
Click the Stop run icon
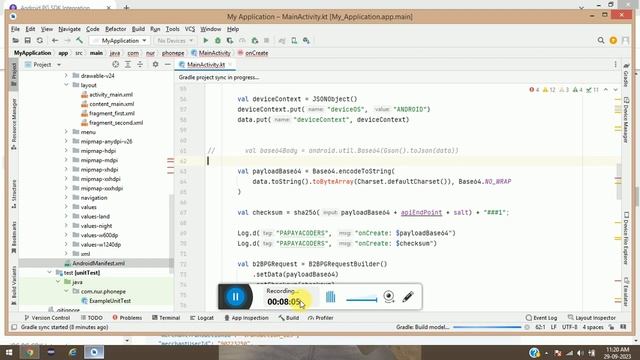267,40
